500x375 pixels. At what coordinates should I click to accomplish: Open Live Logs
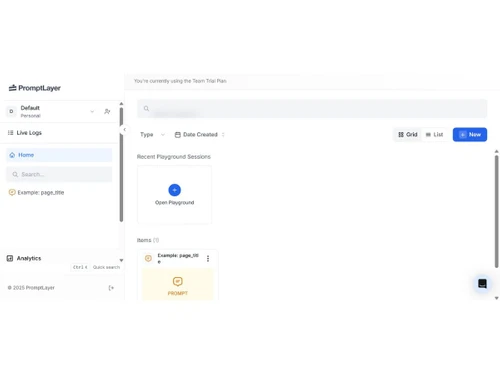click(x=25, y=133)
